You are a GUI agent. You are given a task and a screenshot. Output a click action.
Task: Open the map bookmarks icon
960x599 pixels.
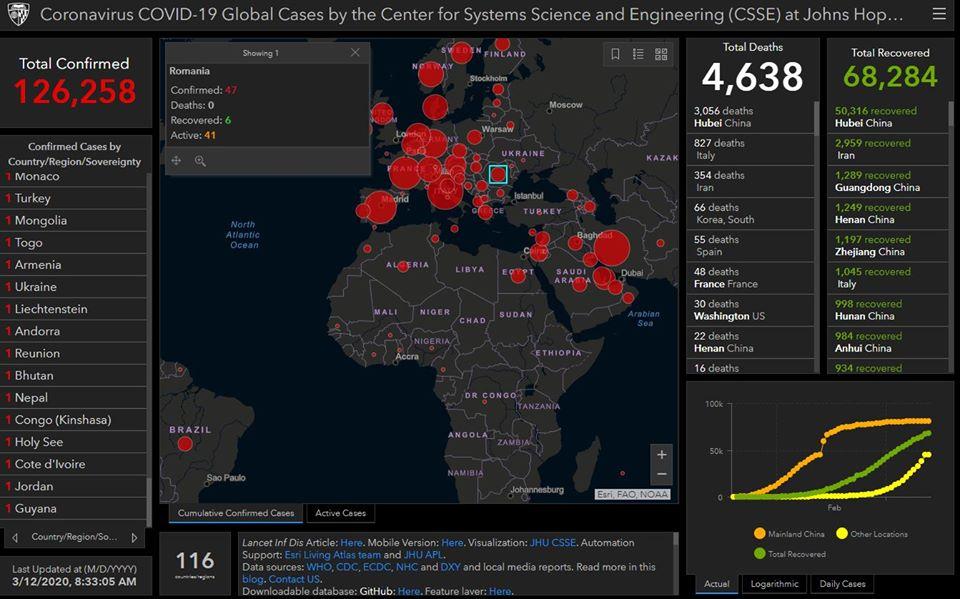tap(616, 54)
